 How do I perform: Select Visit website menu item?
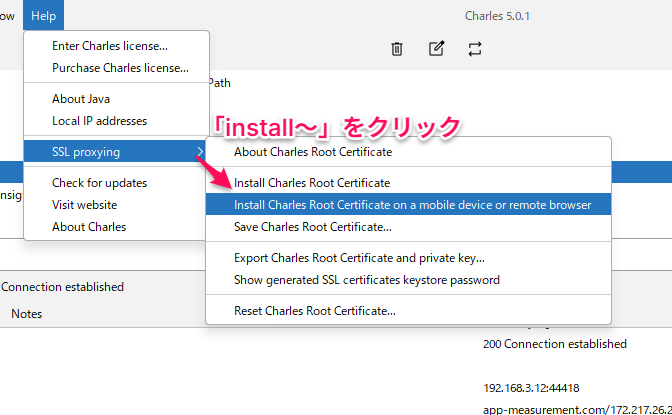pyautogui.click(x=116, y=205)
